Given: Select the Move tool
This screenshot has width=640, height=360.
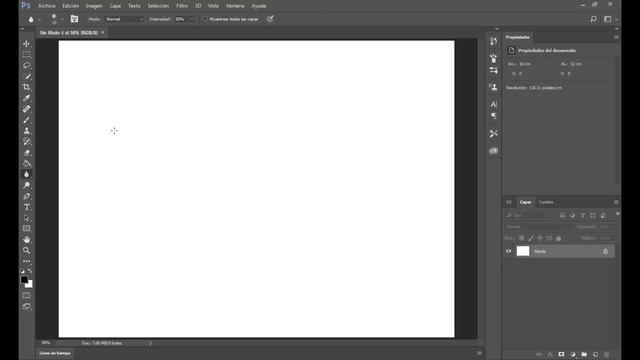Looking at the screenshot, I should pos(27,44).
